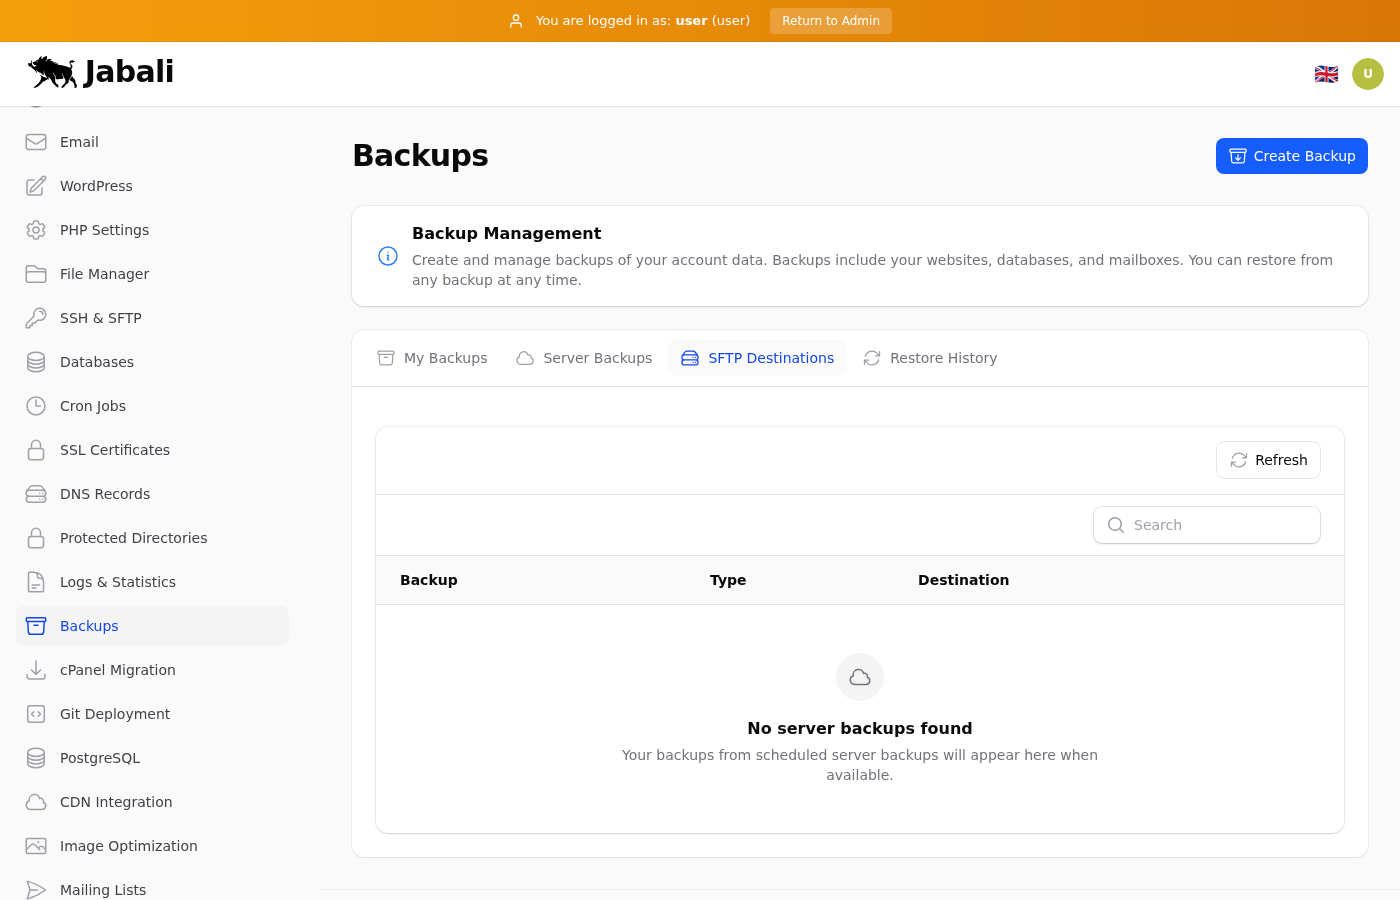Click the Refresh button
Screen dimensions: 1400x900
point(1268,460)
